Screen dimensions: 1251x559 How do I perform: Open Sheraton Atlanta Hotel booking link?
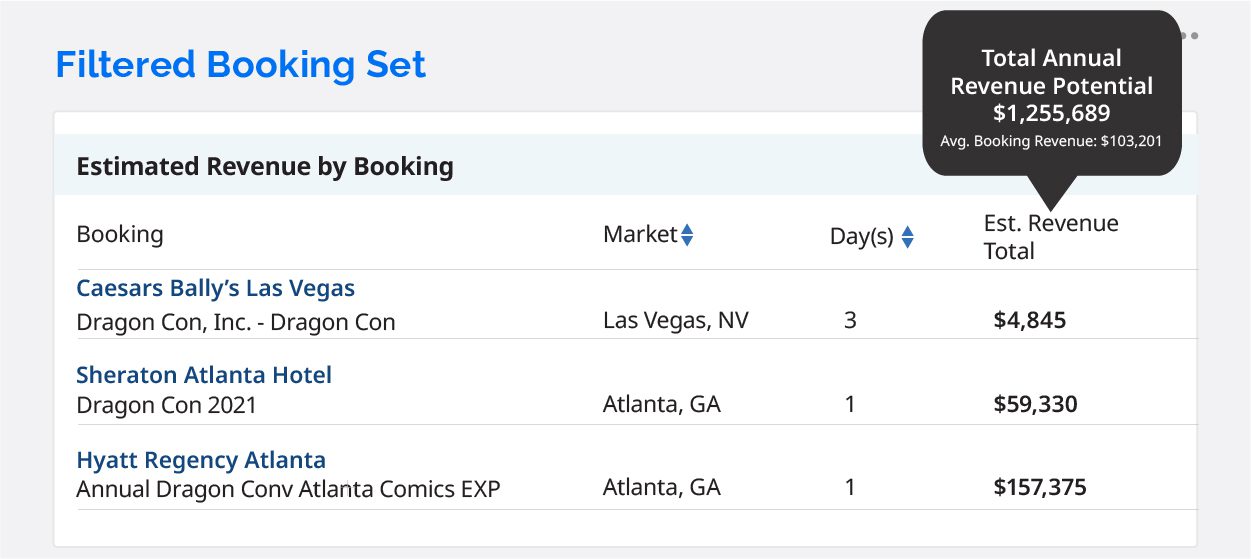[x=204, y=375]
